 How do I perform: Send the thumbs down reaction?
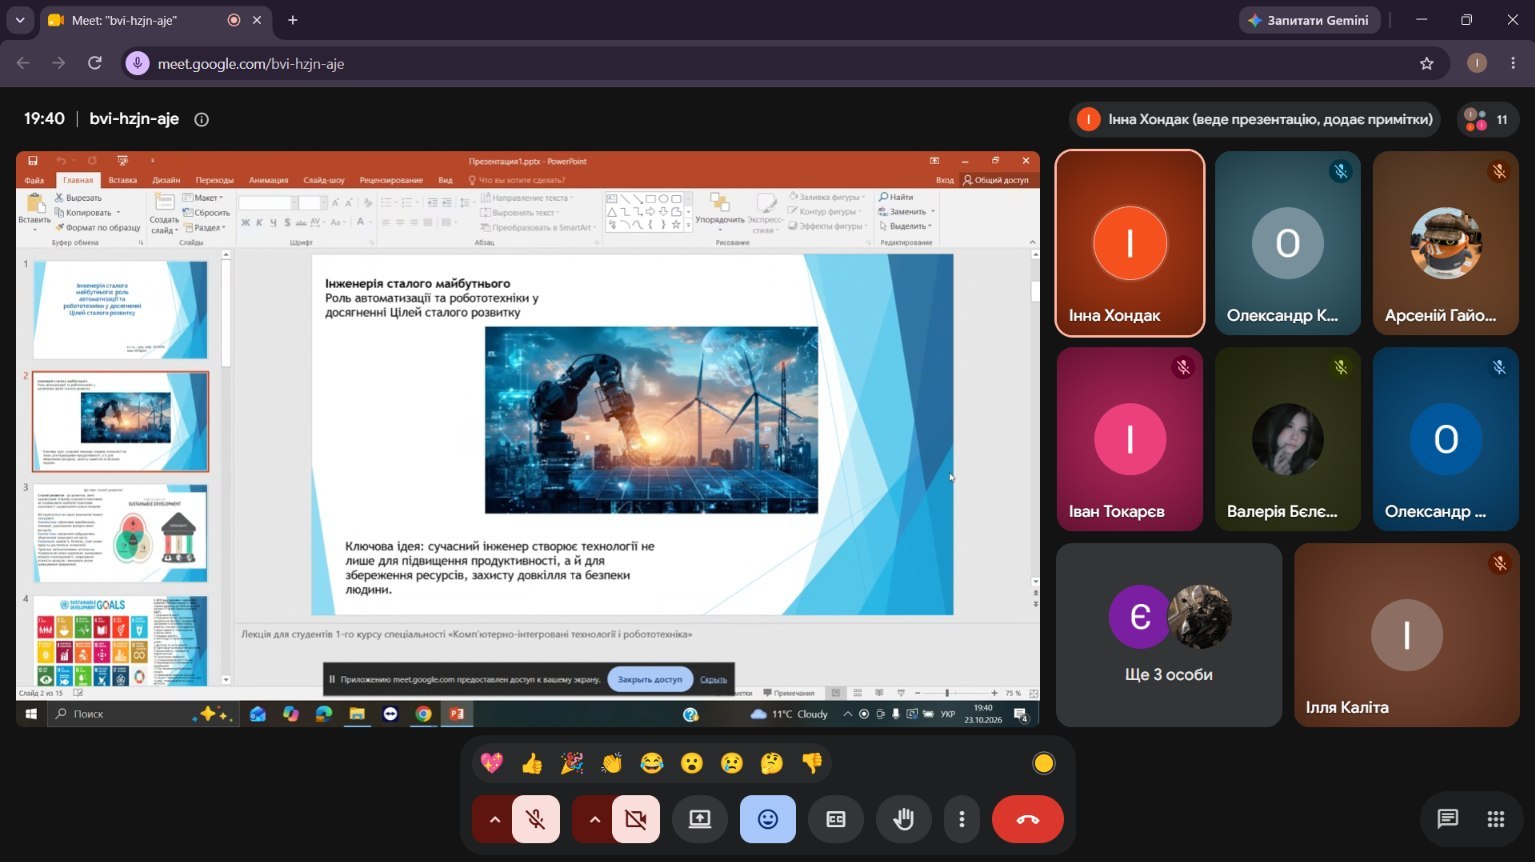click(812, 764)
